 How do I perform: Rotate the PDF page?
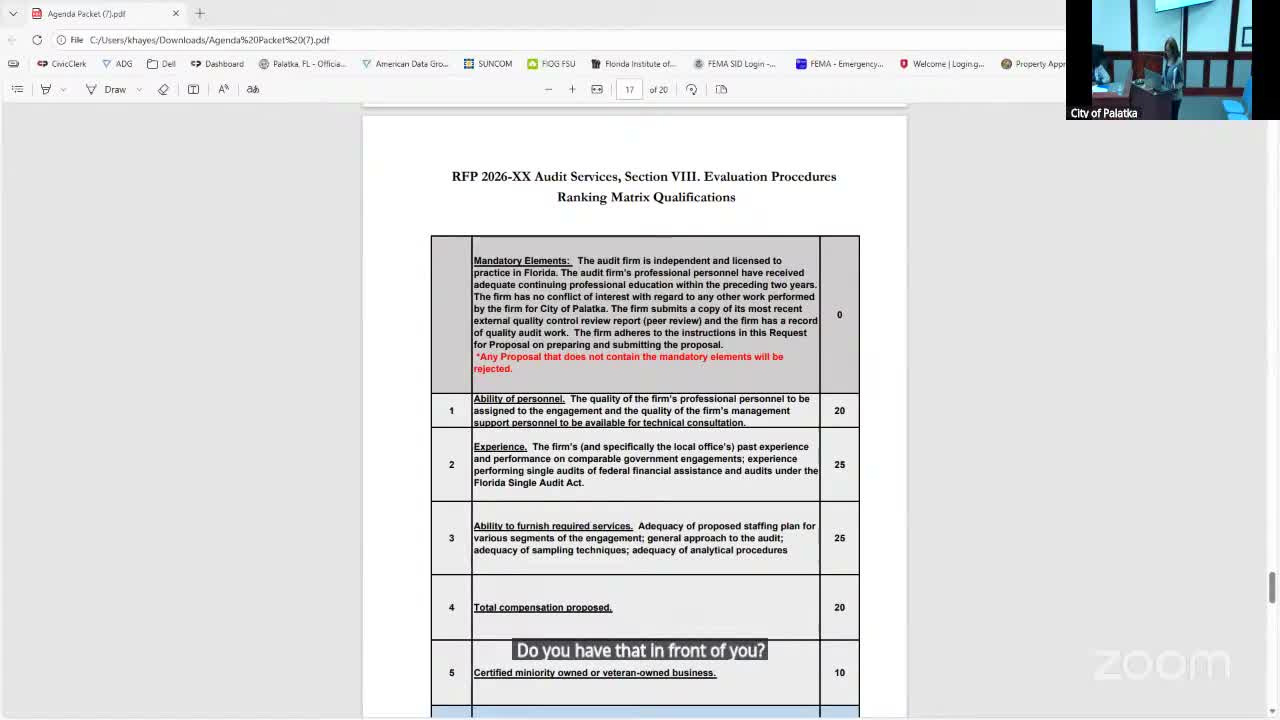click(691, 89)
